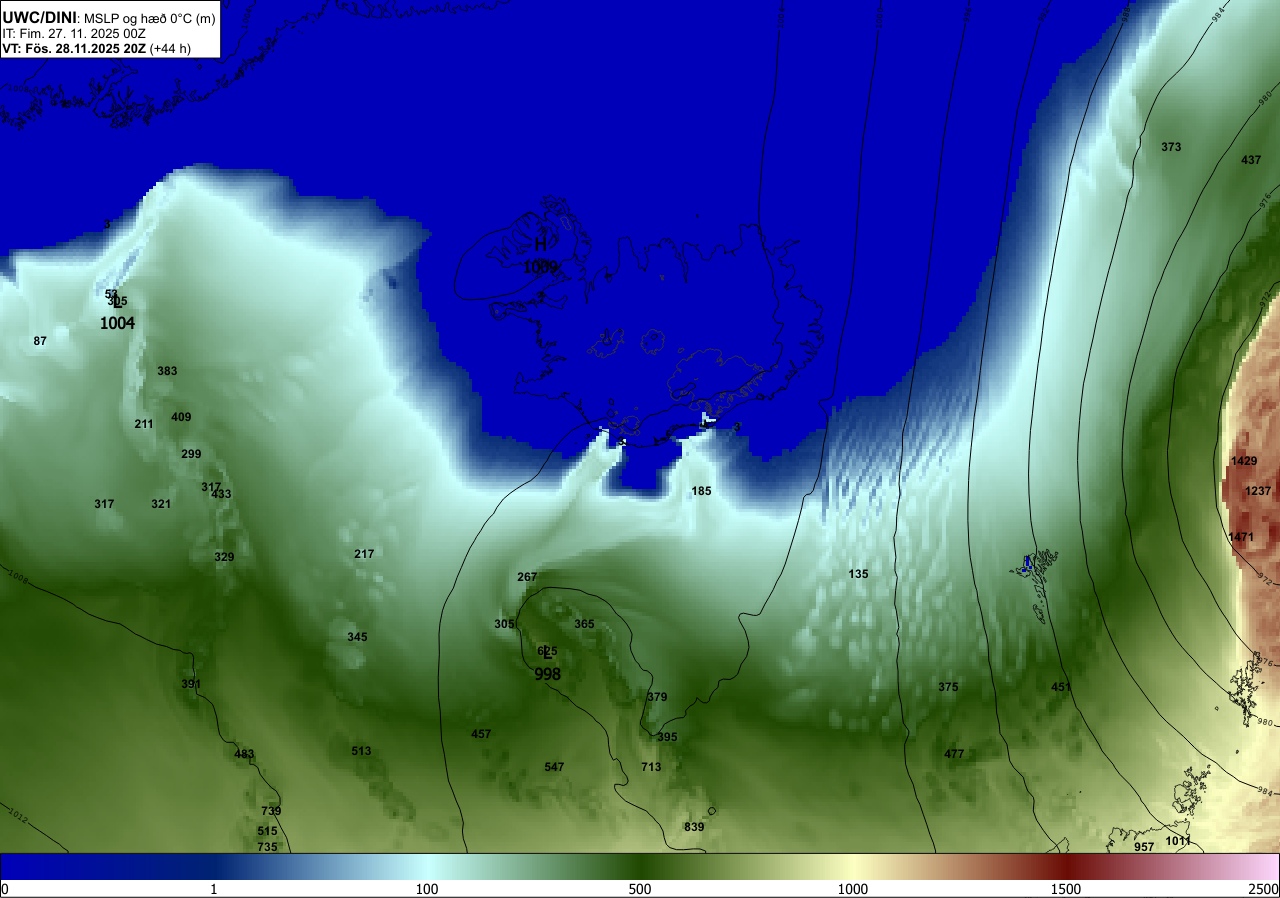Click the H high pressure marker over Iceland
This screenshot has width=1280, height=898.
point(540,243)
